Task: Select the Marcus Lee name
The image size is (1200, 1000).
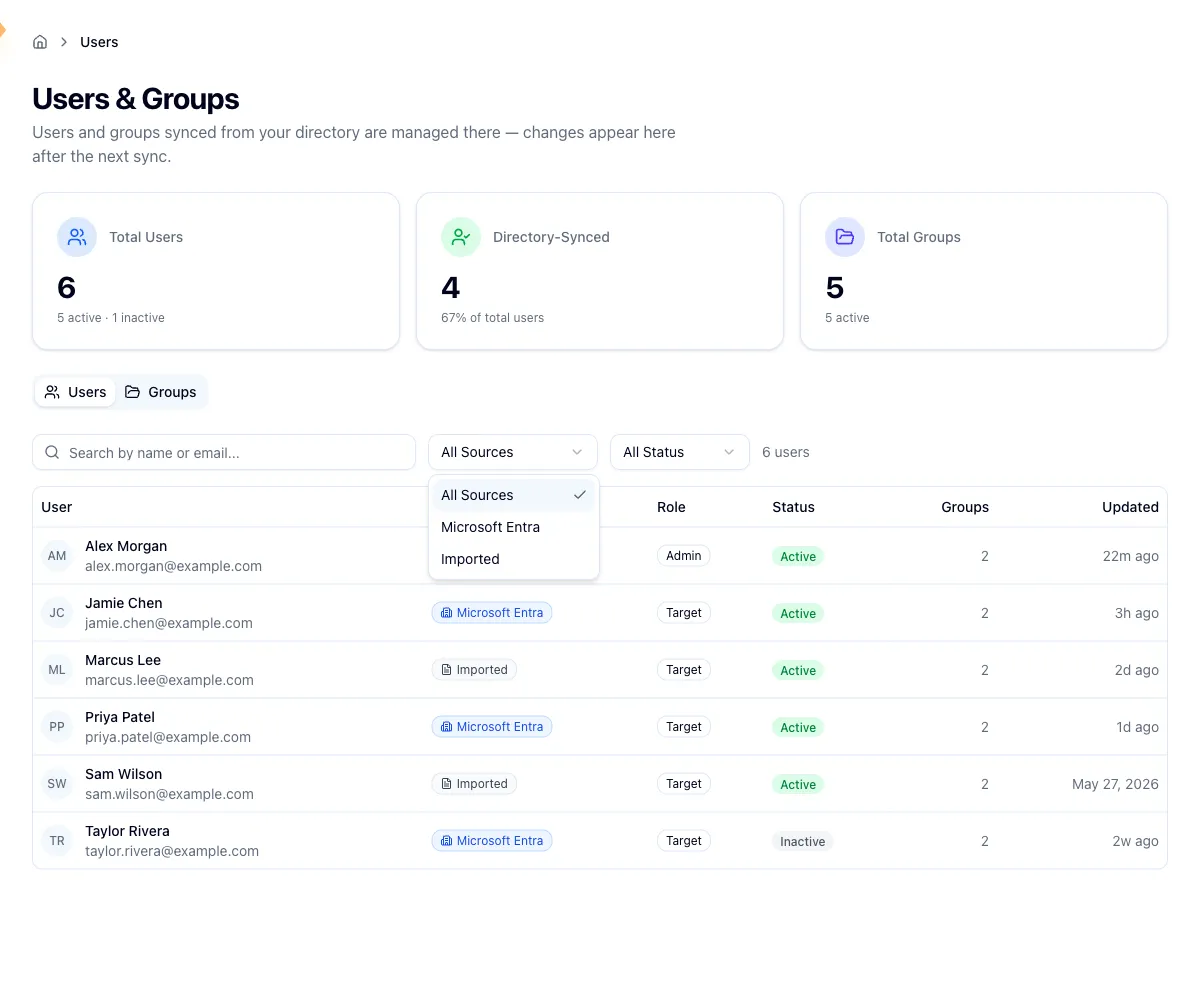Action: point(123,660)
